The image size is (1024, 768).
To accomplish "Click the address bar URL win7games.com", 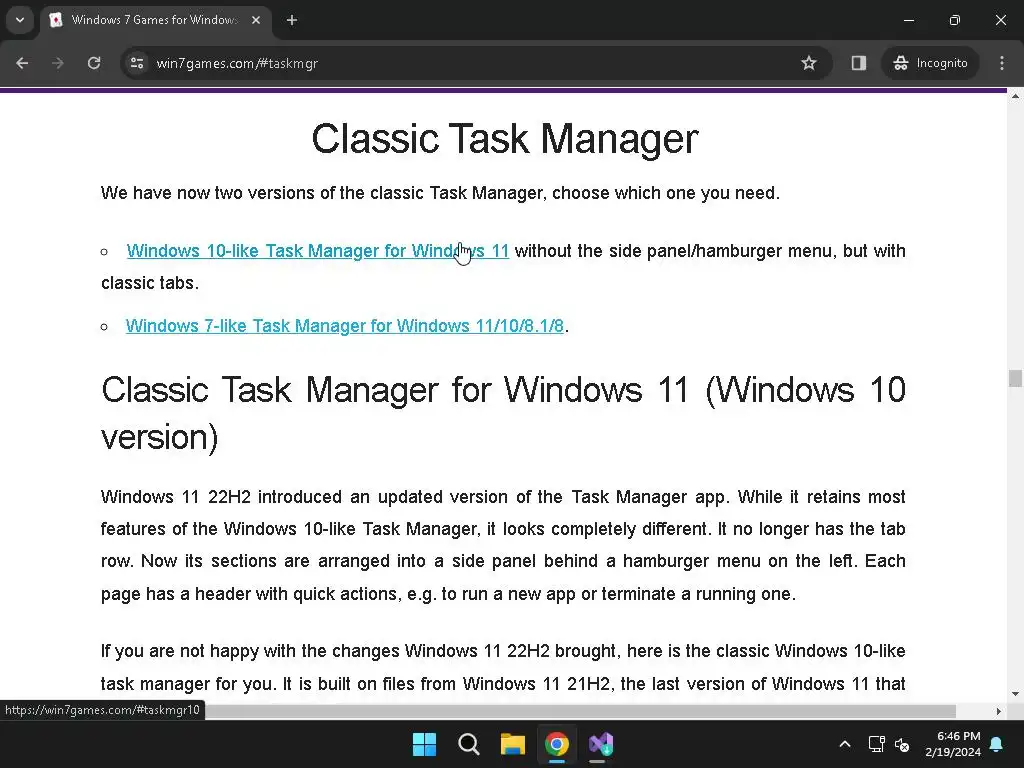I will point(237,63).
